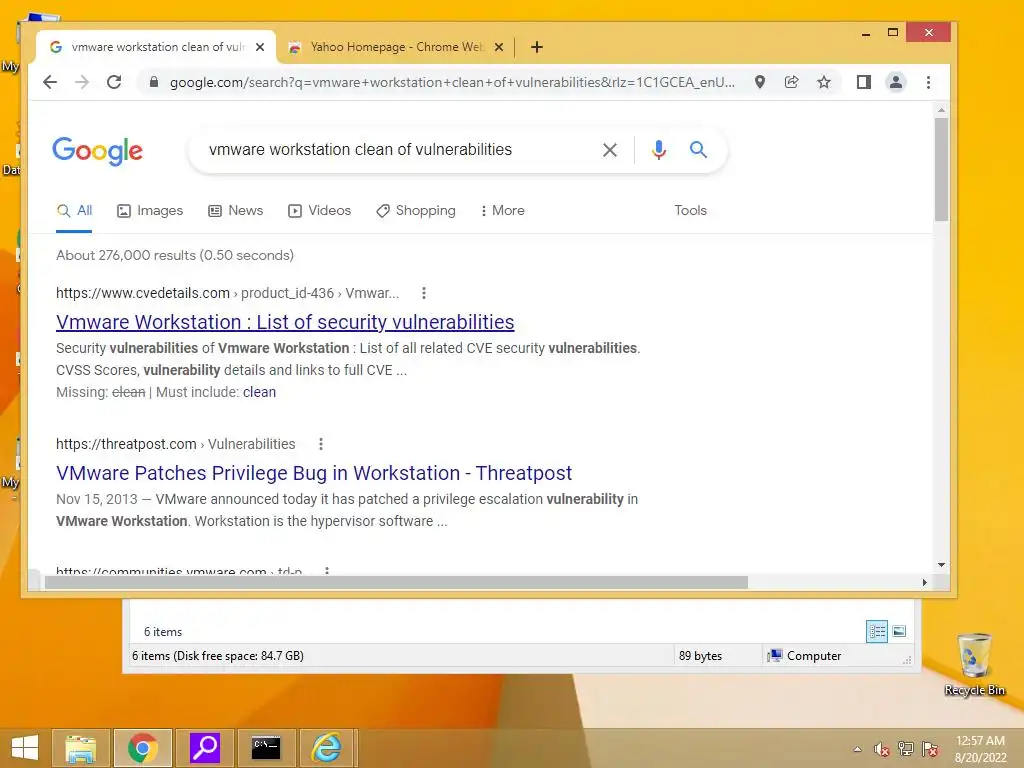This screenshot has height=768, width=1024.
Task: Click the scroll up arrow in Chrome
Action: (x=941, y=110)
